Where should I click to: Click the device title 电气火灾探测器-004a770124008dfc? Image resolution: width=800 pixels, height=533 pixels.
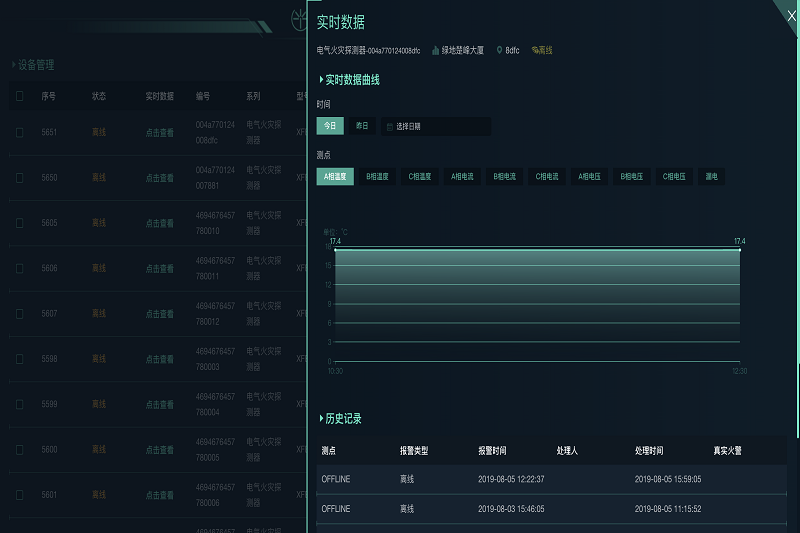click(368, 50)
